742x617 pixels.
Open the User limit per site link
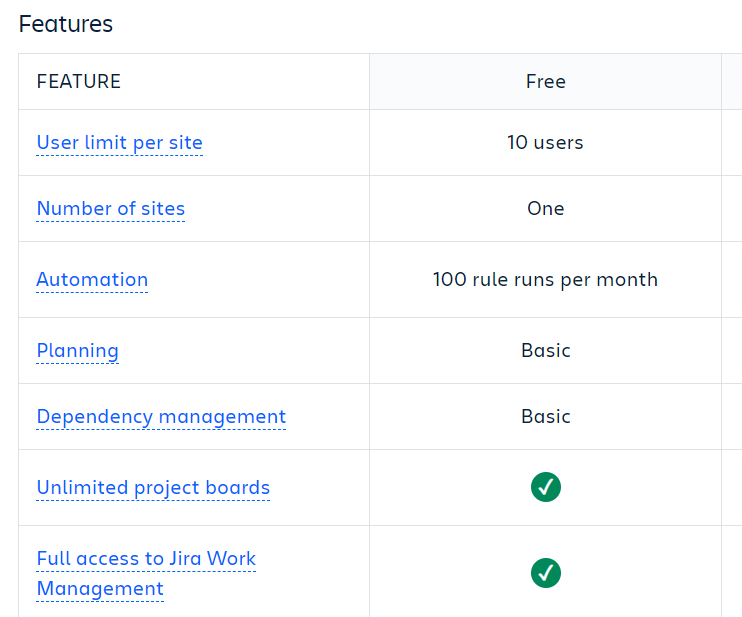pos(120,143)
